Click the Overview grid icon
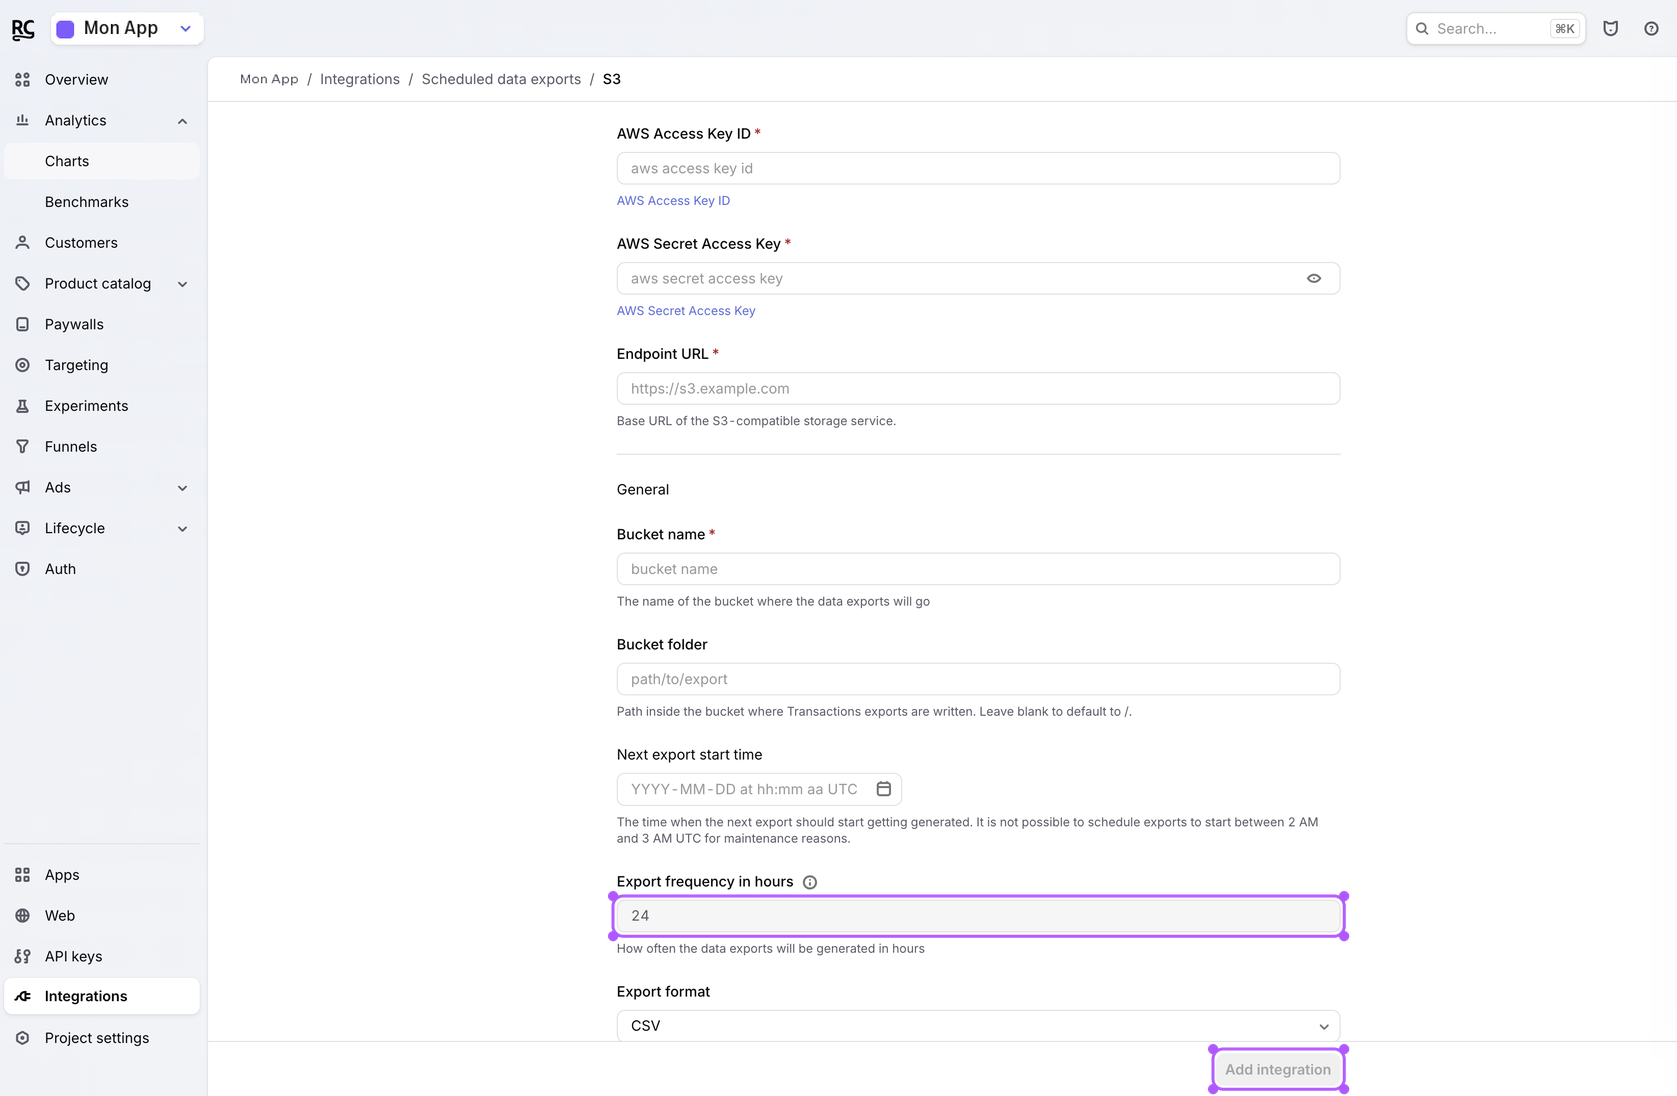The width and height of the screenshot is (1677, 1096). pos(23,80)
